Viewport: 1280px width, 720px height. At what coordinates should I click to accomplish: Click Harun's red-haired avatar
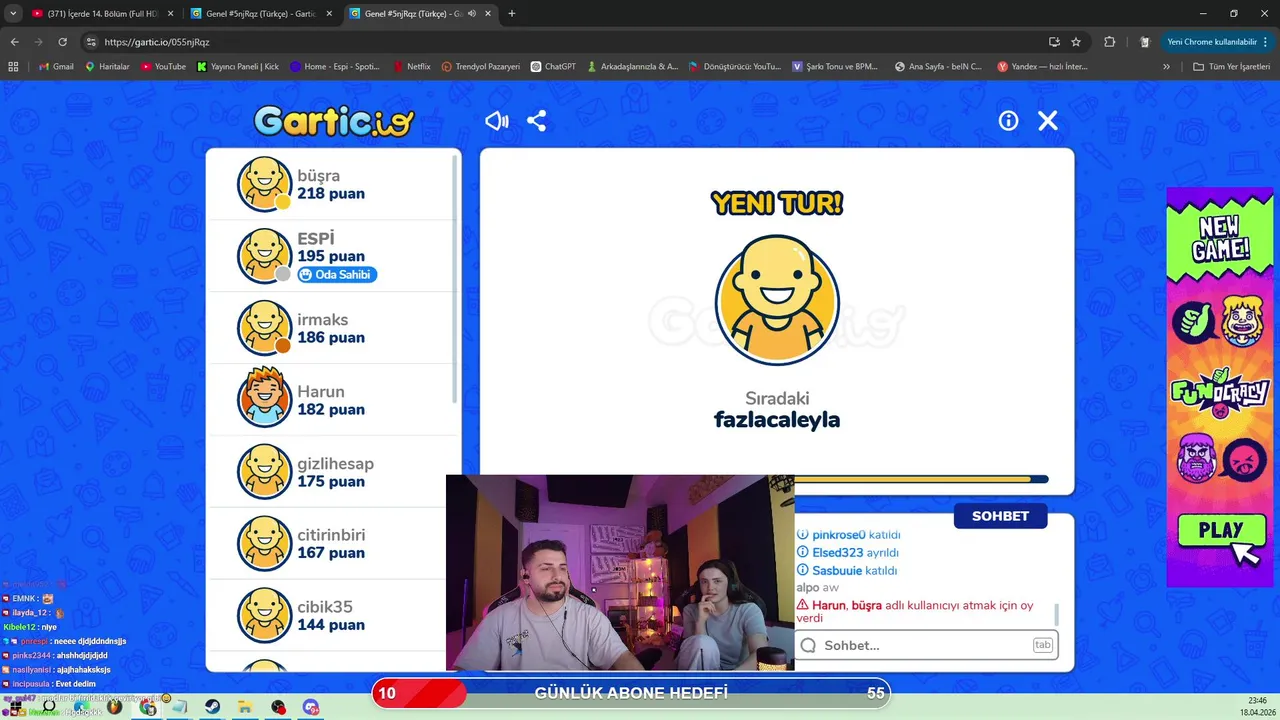[264, 399]
